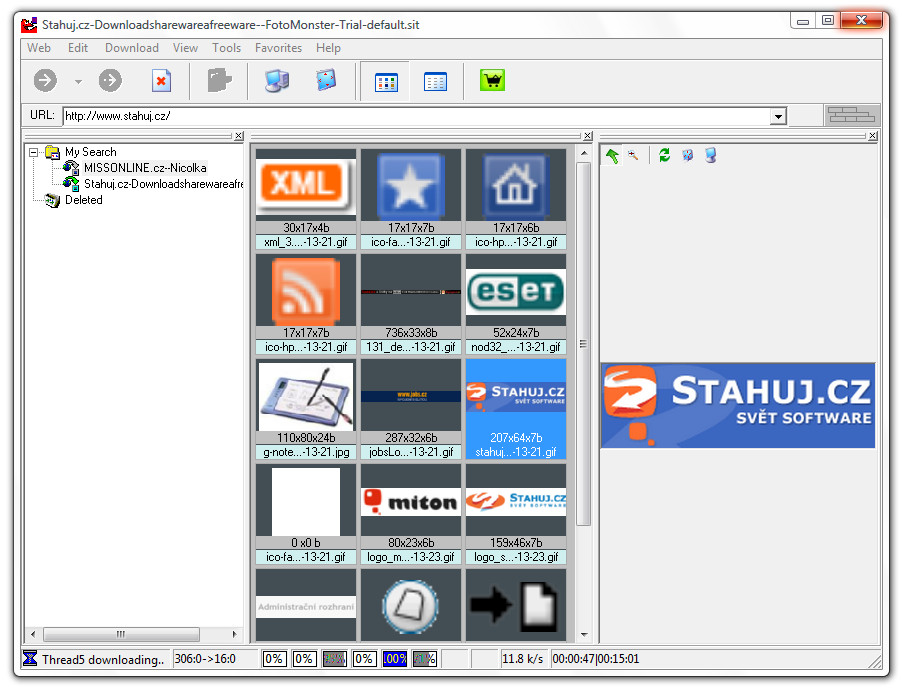Click the blue picture icon in preview toolbar
The image size is (902, 689).
[687, 155]
